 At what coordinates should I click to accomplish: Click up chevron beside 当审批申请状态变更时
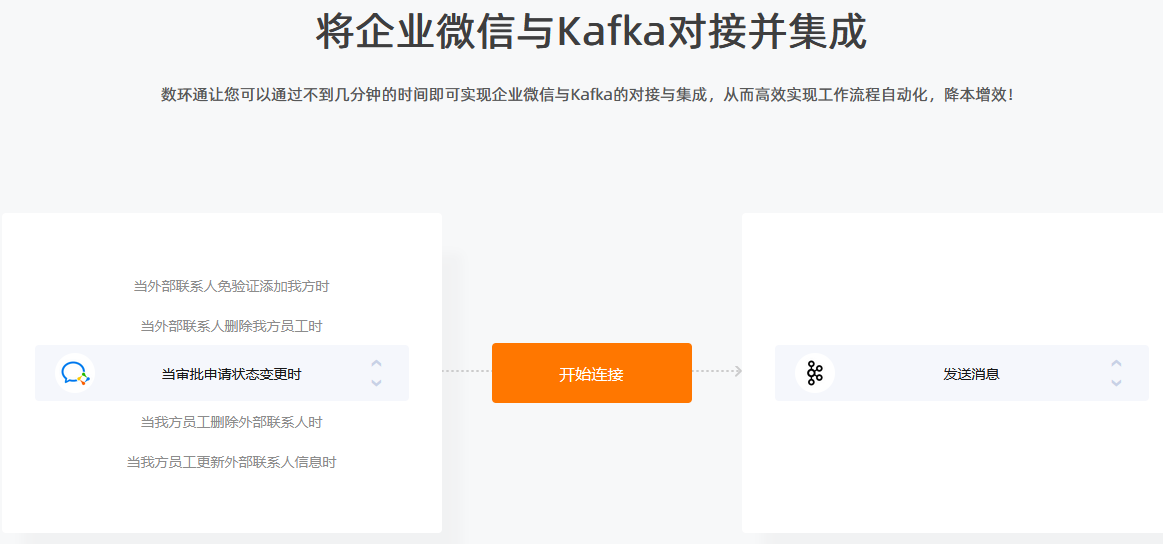376,364
